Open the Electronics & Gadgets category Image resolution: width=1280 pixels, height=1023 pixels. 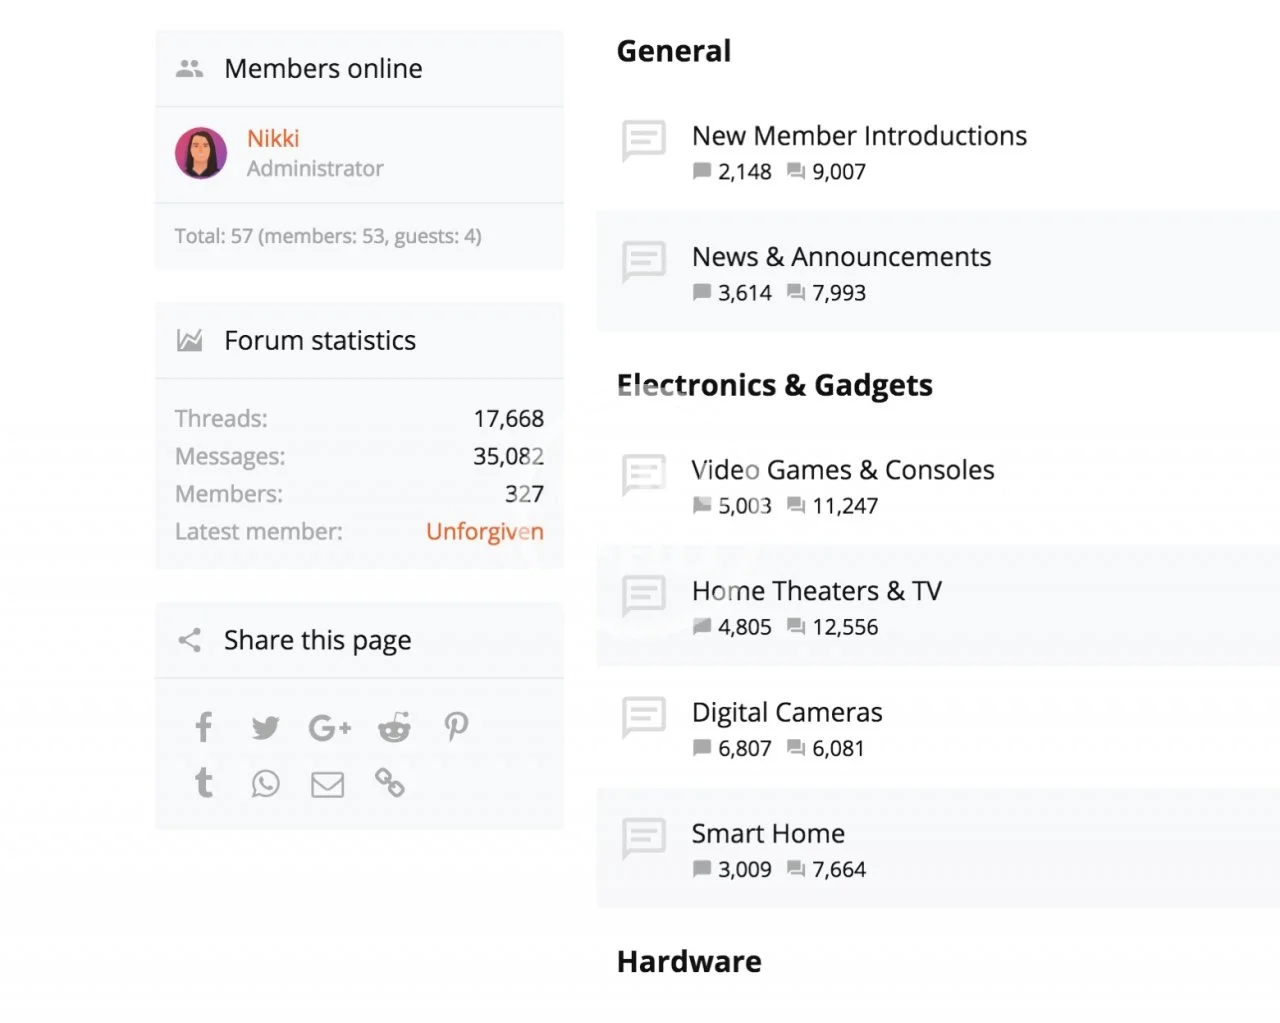pos(774,385)
